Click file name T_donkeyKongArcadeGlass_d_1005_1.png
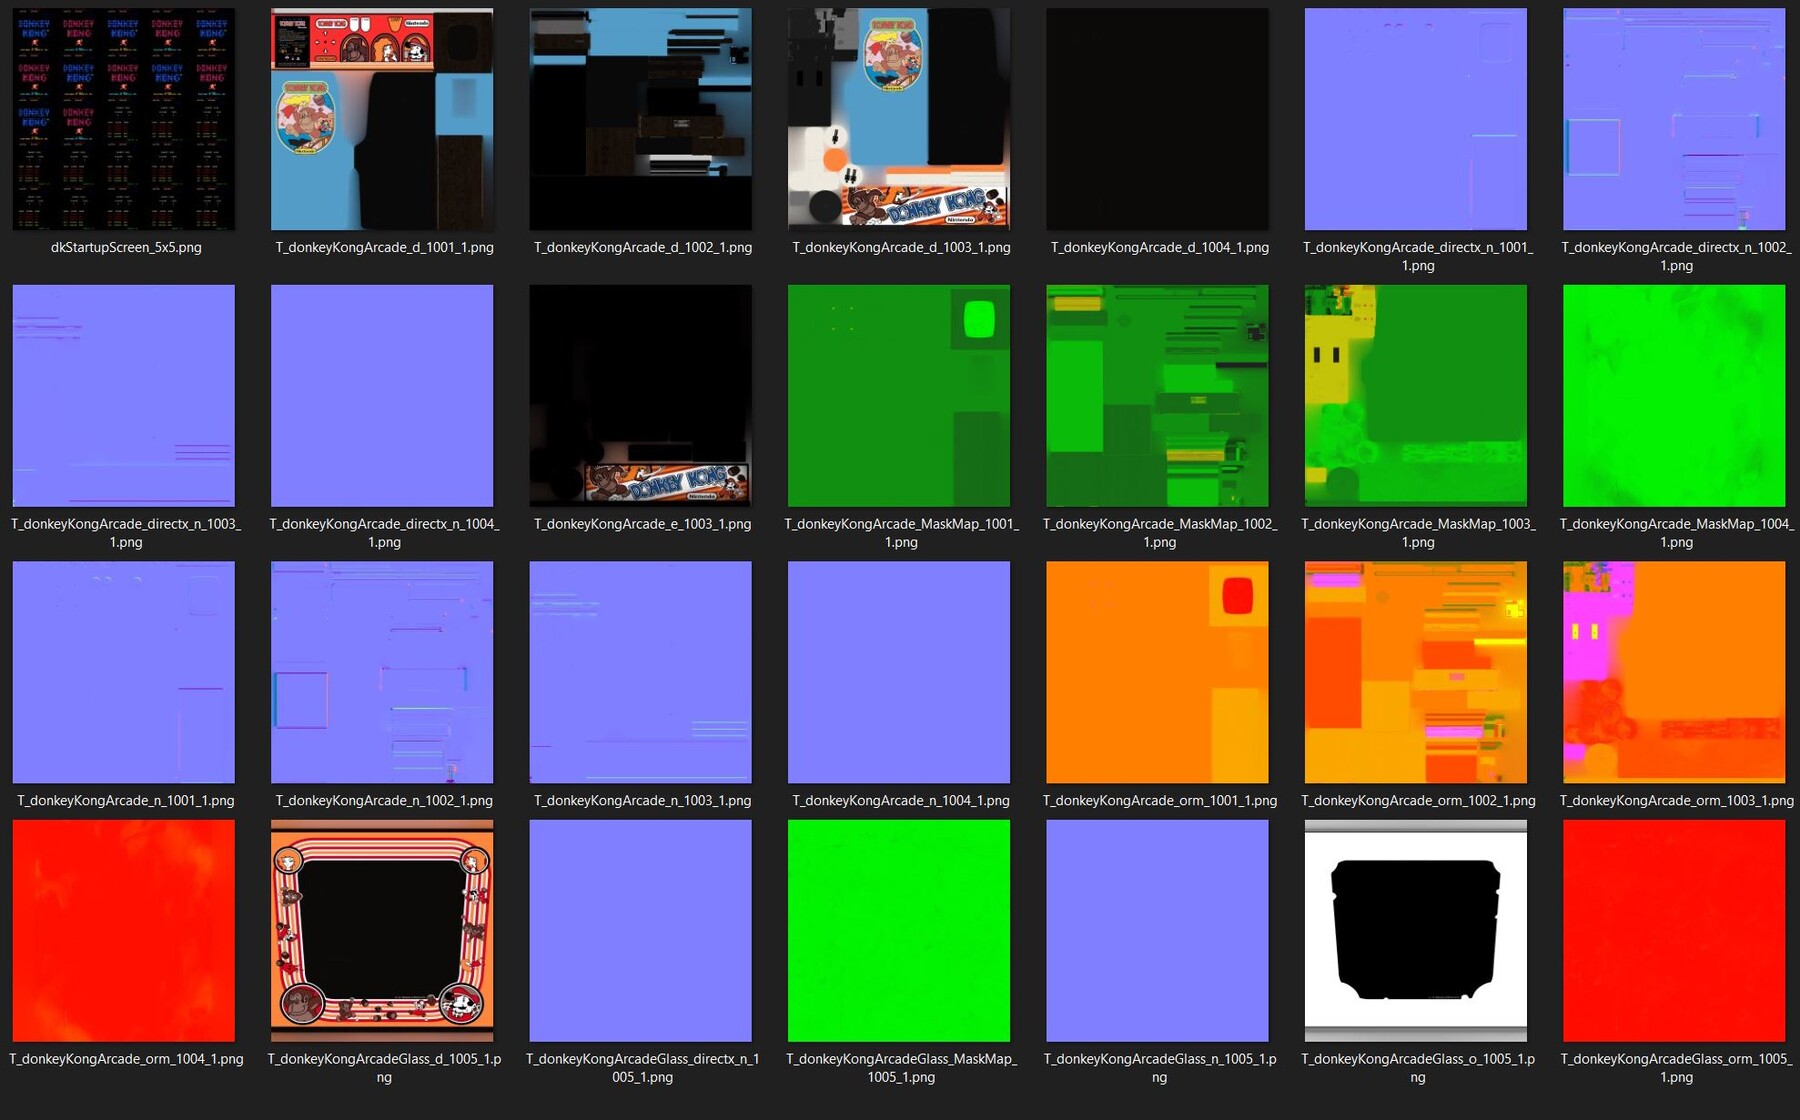 point(384,1068)
